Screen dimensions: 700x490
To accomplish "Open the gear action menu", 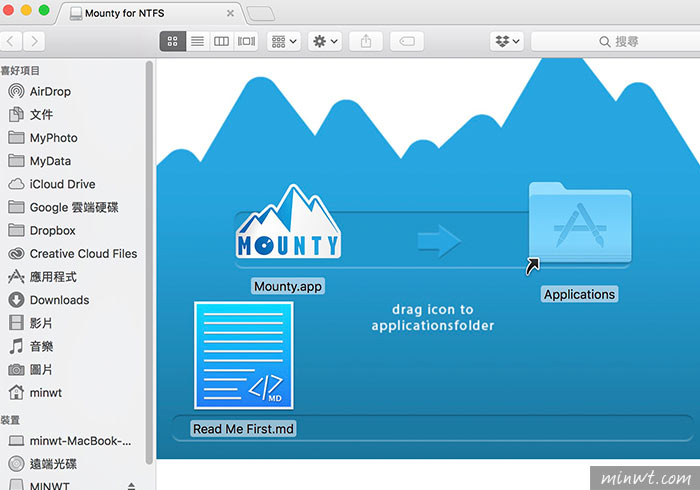I will tap(325, 42).
